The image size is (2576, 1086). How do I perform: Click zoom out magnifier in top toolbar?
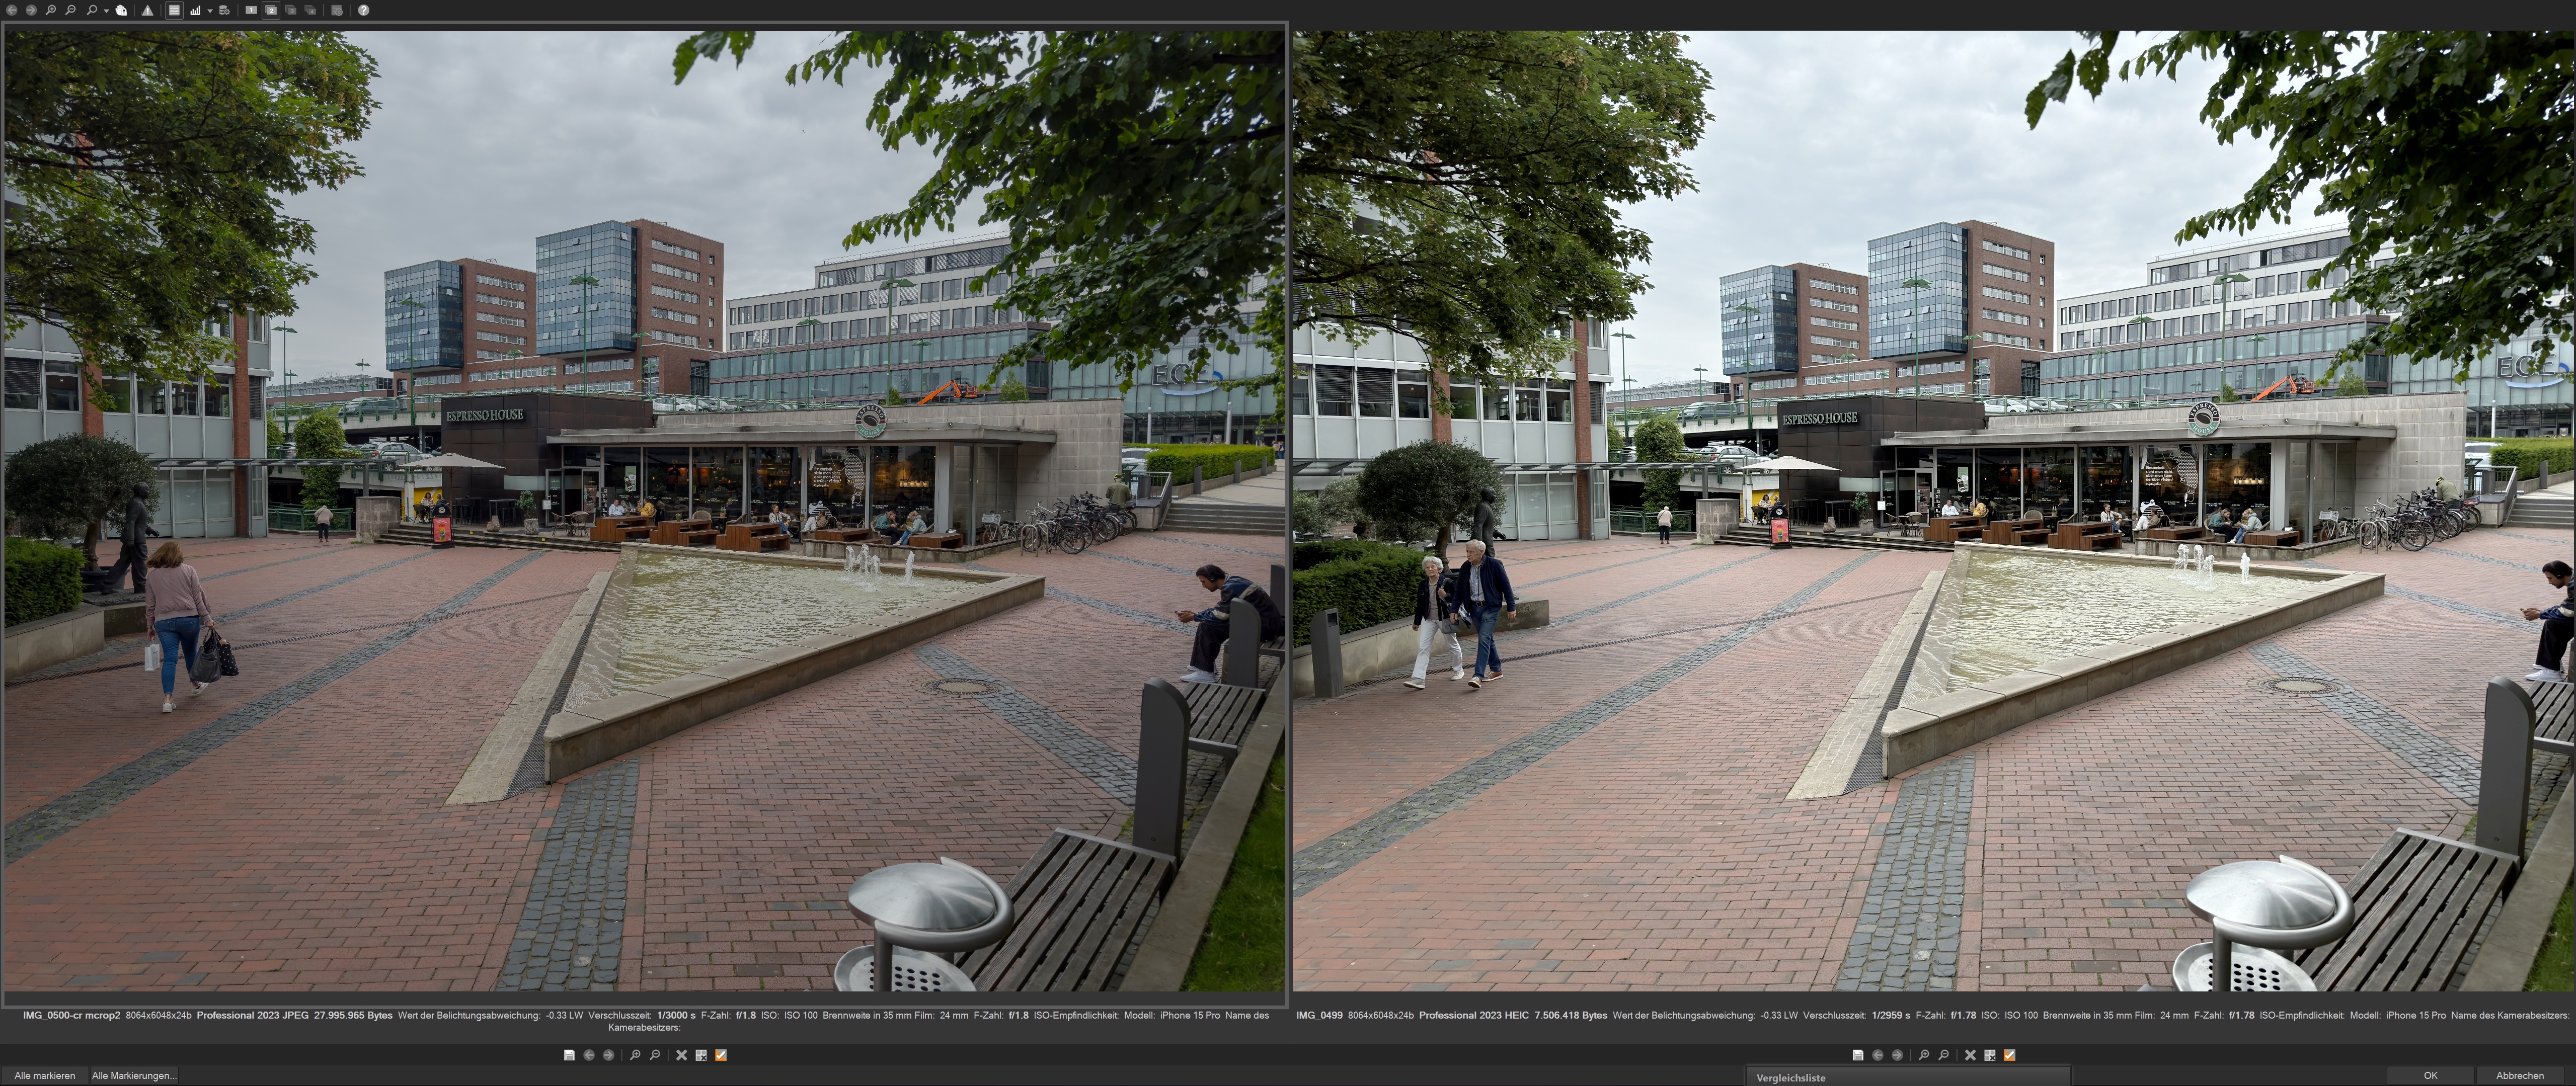70,10
